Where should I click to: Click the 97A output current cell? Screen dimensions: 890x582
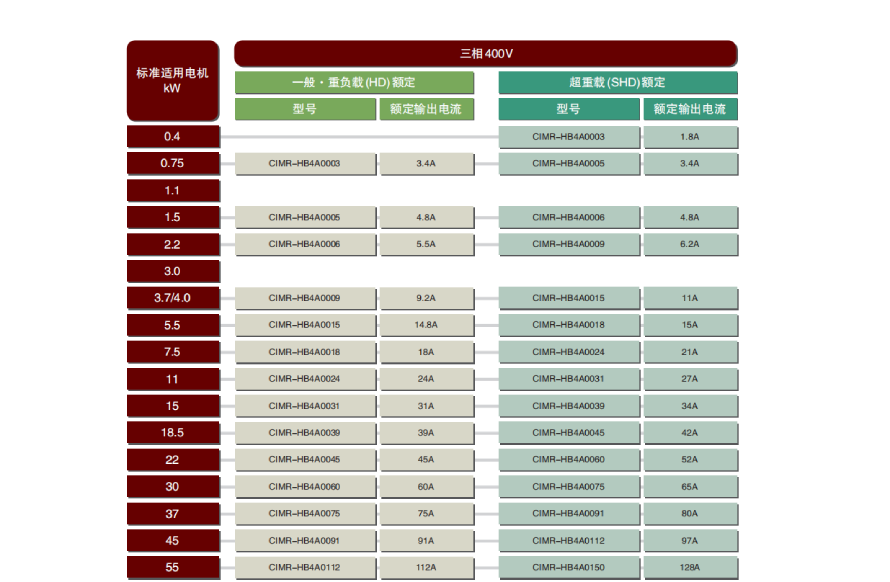[x=690, y=541]
